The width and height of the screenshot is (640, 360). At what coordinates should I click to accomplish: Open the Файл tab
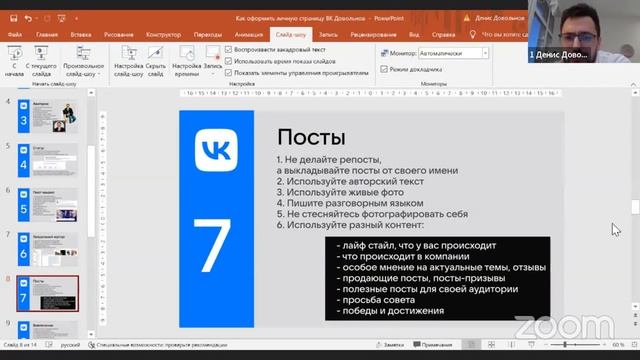[x=14, y=35]
